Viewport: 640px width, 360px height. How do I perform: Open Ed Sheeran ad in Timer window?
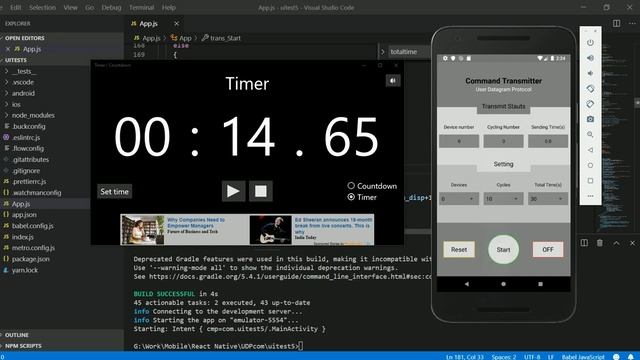click(311, 230)
